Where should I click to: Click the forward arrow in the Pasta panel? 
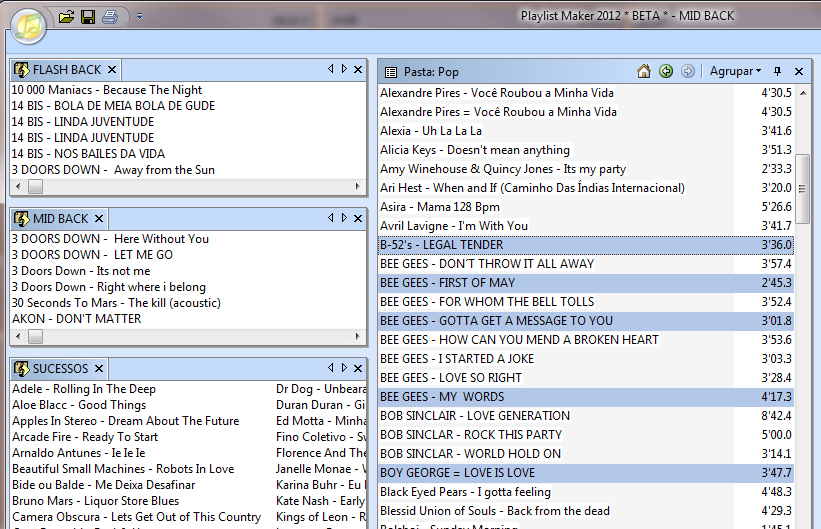coord(688,71)
